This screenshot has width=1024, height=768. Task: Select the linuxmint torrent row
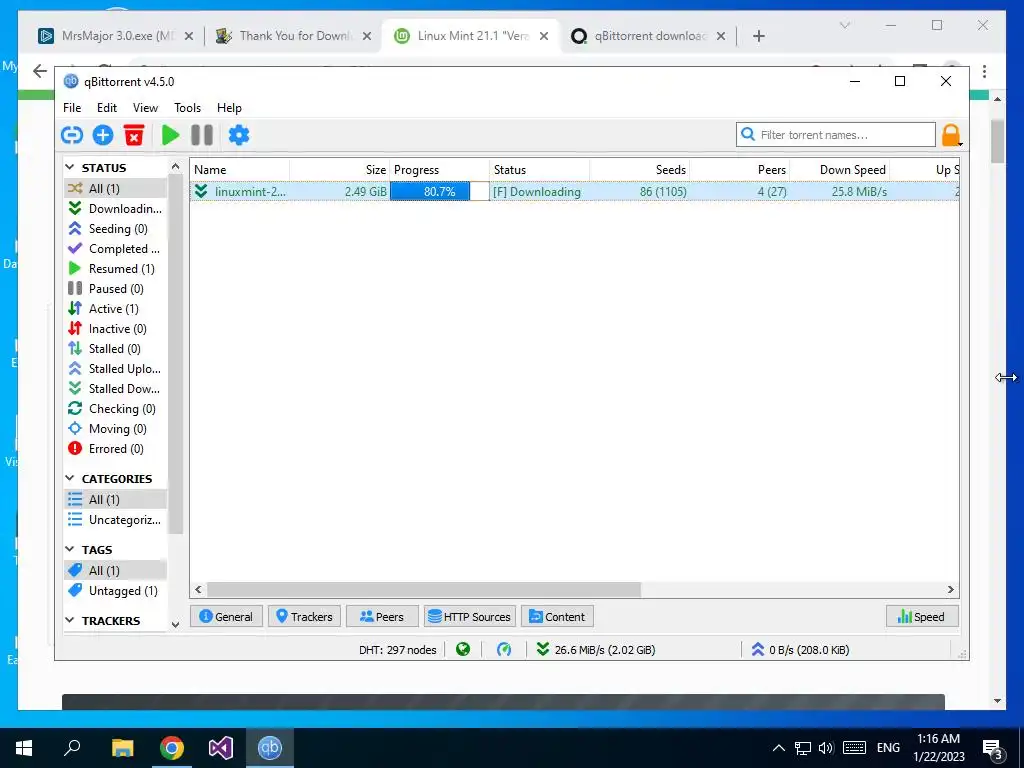pos(575,191)
